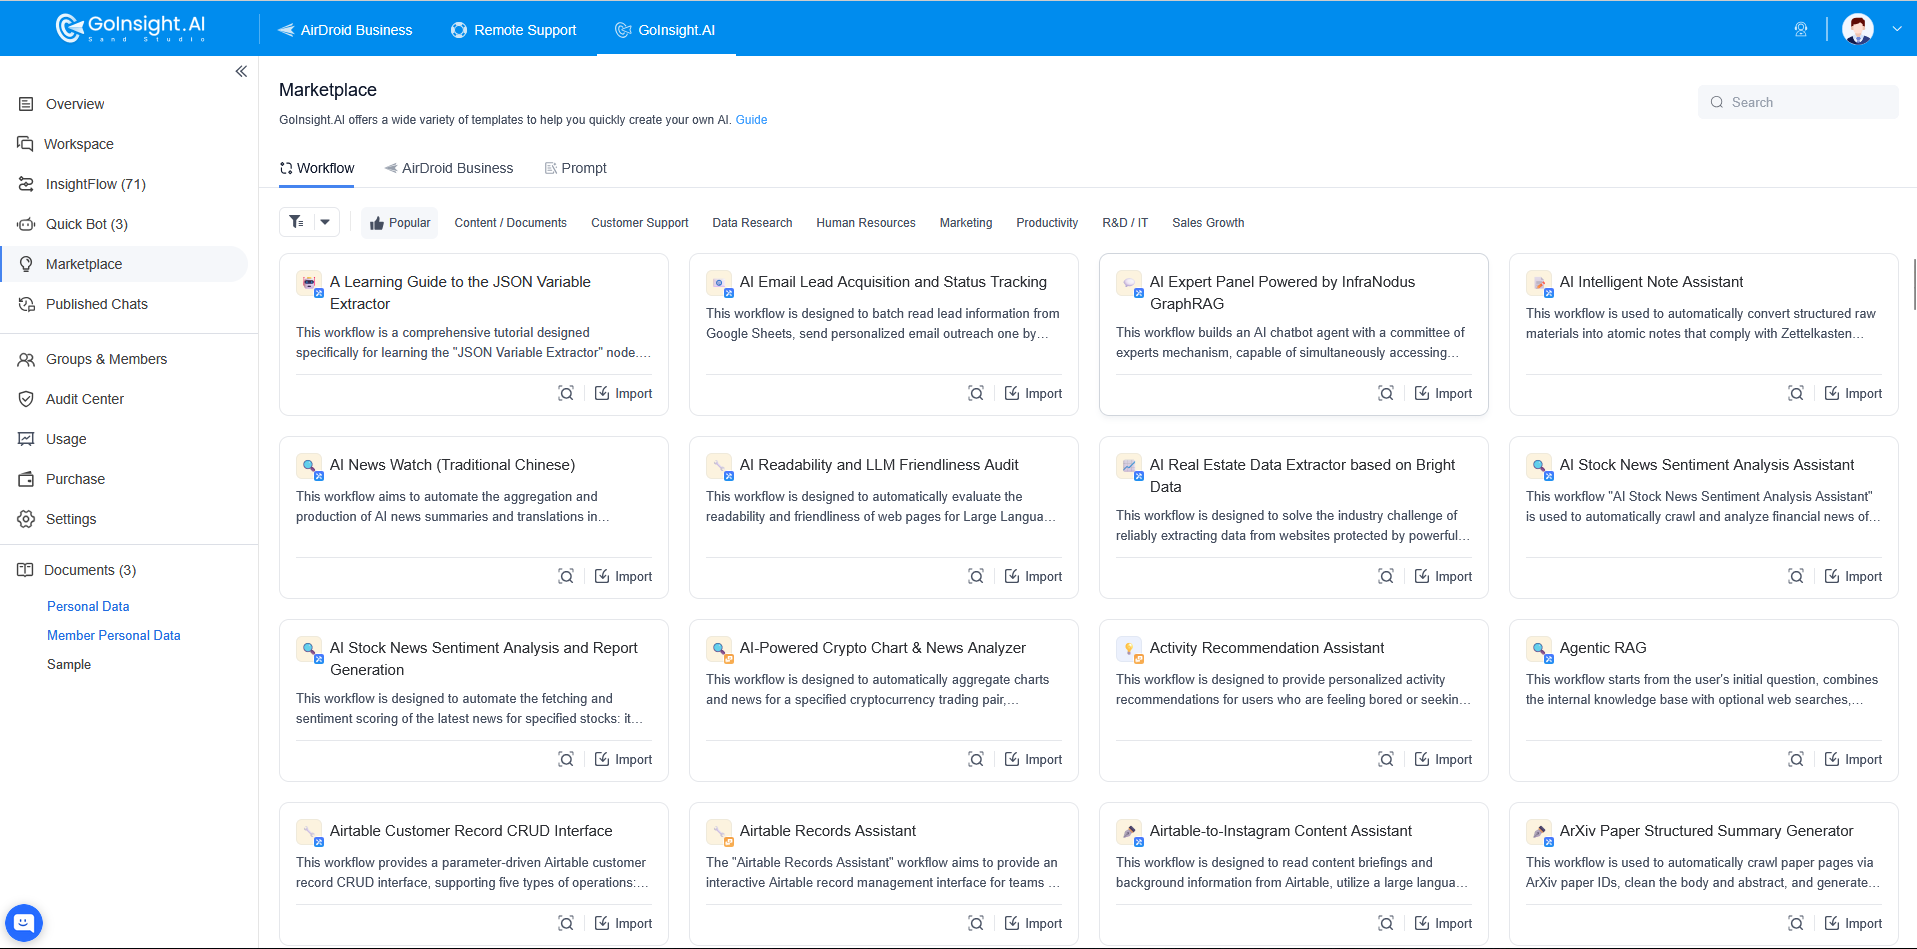Import the Activity Recommendation Assistant workflow
The image size is (1917, 949).
[1443, 759]
